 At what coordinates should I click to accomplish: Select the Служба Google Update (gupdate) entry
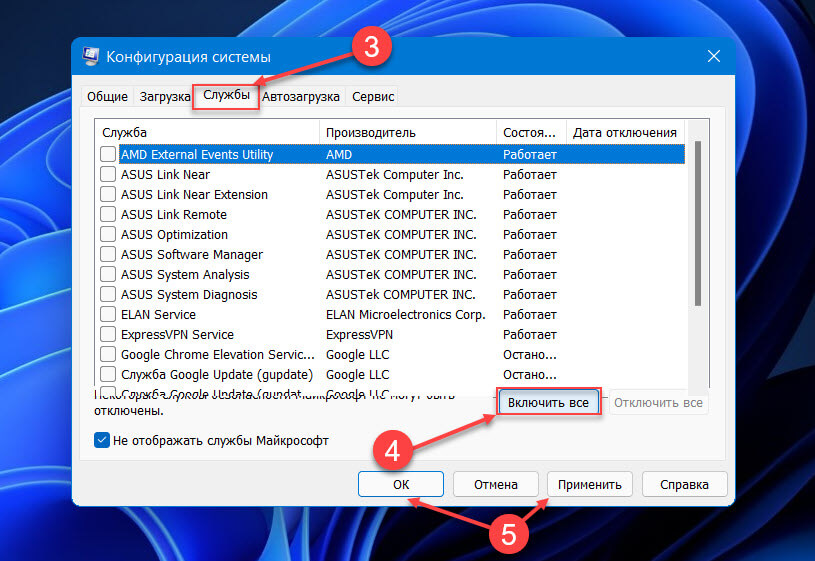click(217, 375)
